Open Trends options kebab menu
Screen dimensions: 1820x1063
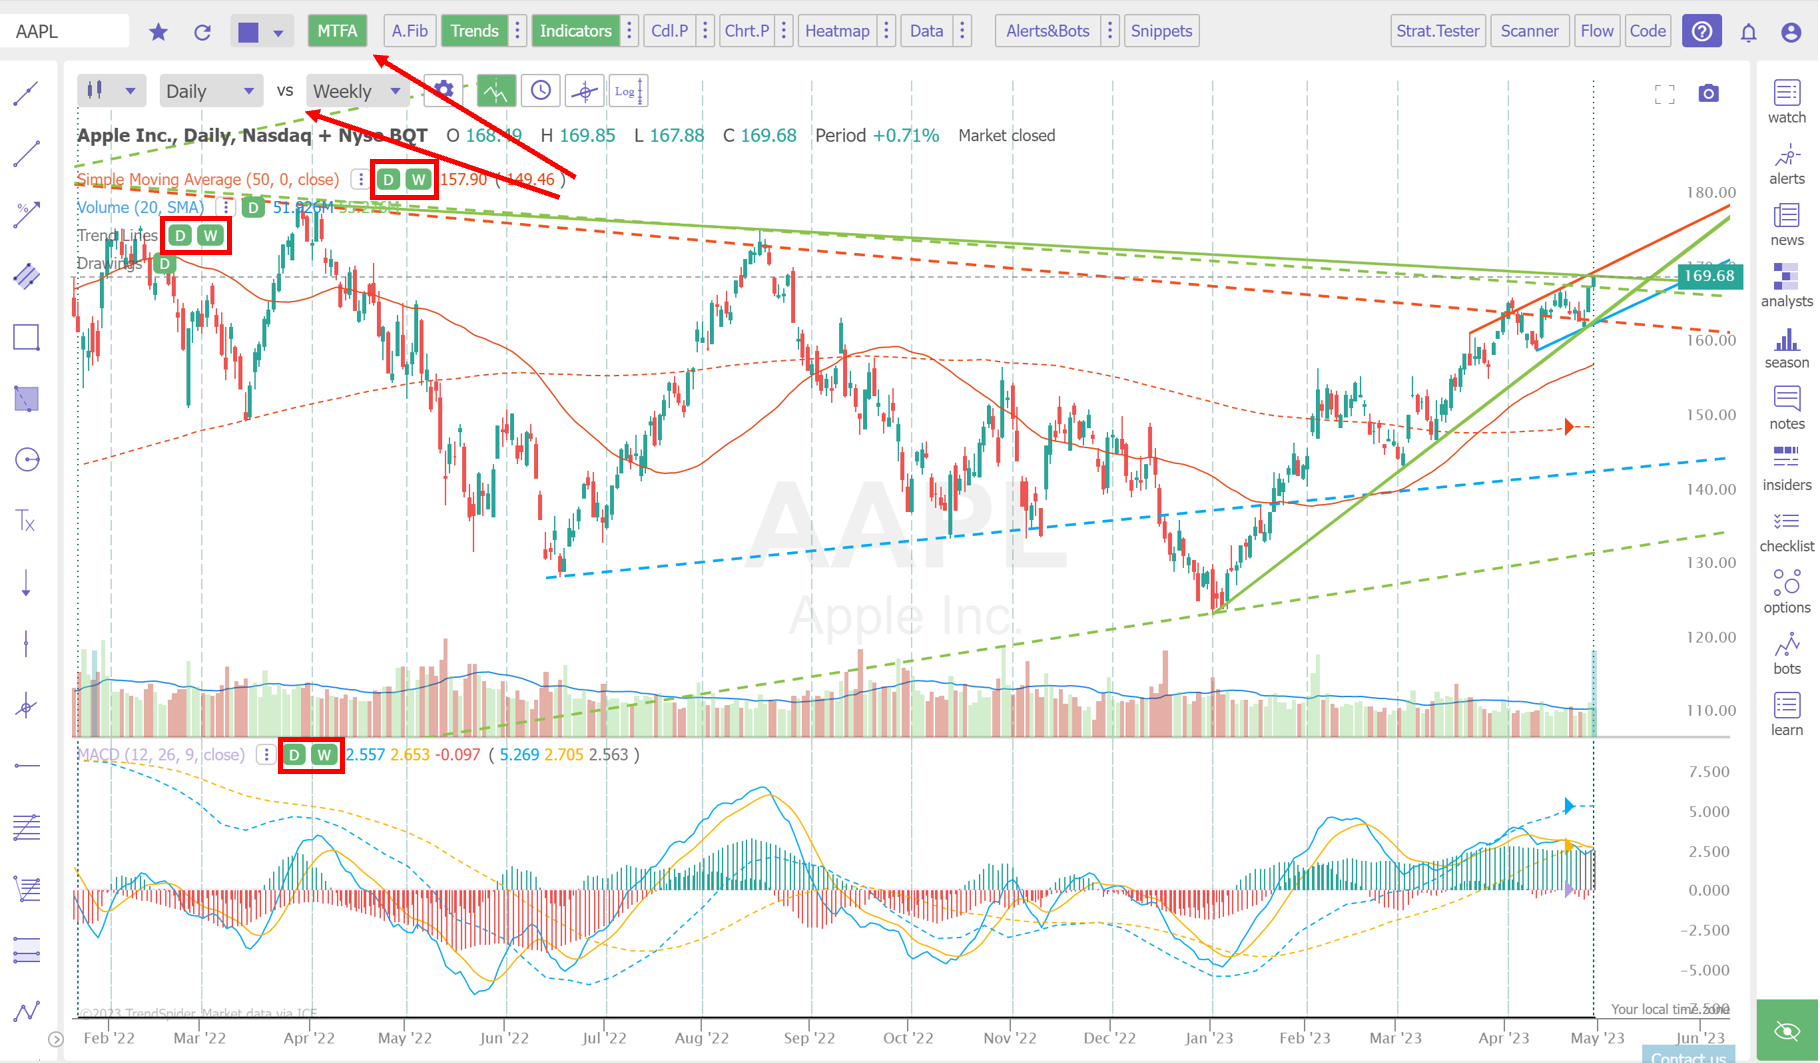[x=518, y=31]
